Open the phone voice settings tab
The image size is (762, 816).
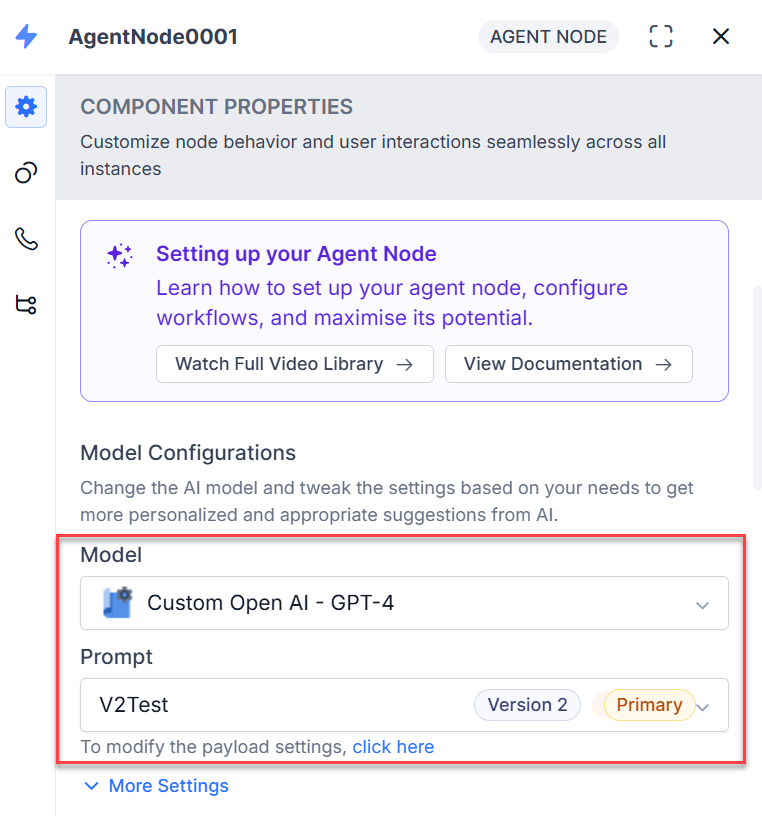[26, 239]
